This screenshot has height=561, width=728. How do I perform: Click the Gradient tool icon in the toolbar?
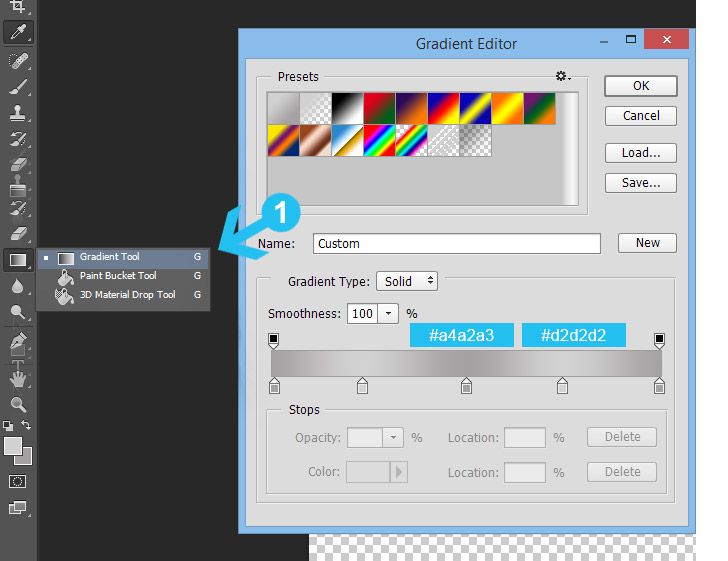point(18,260)
